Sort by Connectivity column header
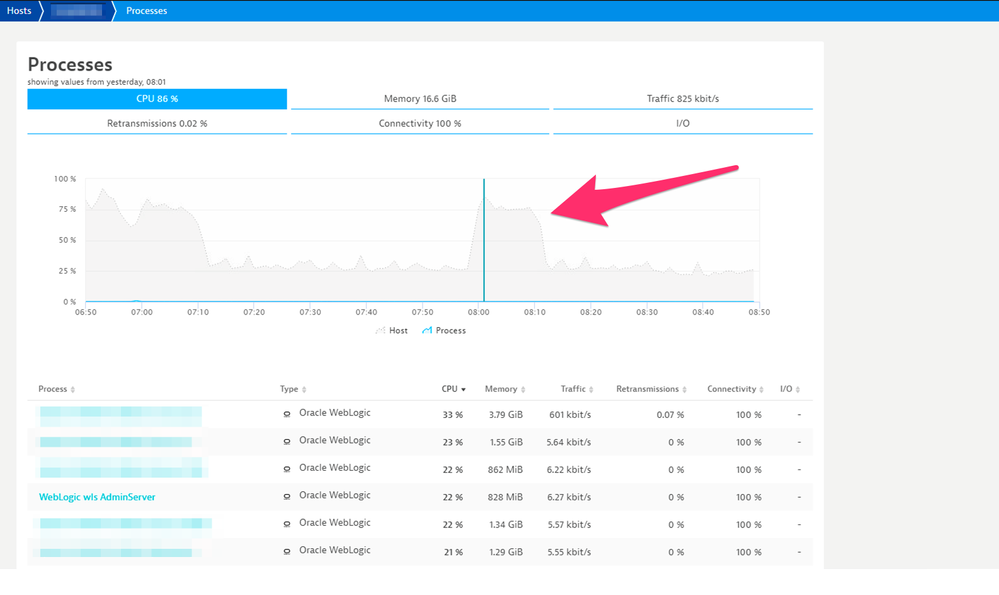Image resolution: width=999 pixels, height=595 pixels. pyautogui.click(x=737, y=389)
